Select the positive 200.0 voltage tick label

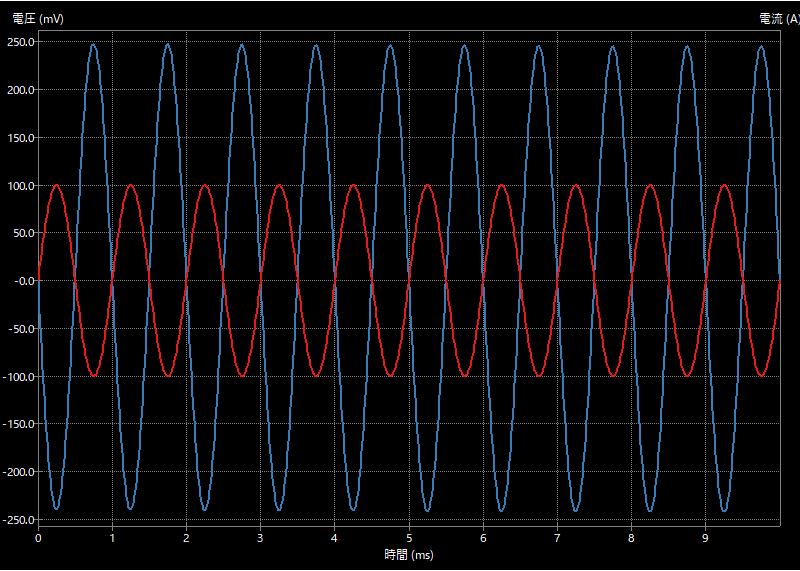pyautogui.click(x=21, y=90)
